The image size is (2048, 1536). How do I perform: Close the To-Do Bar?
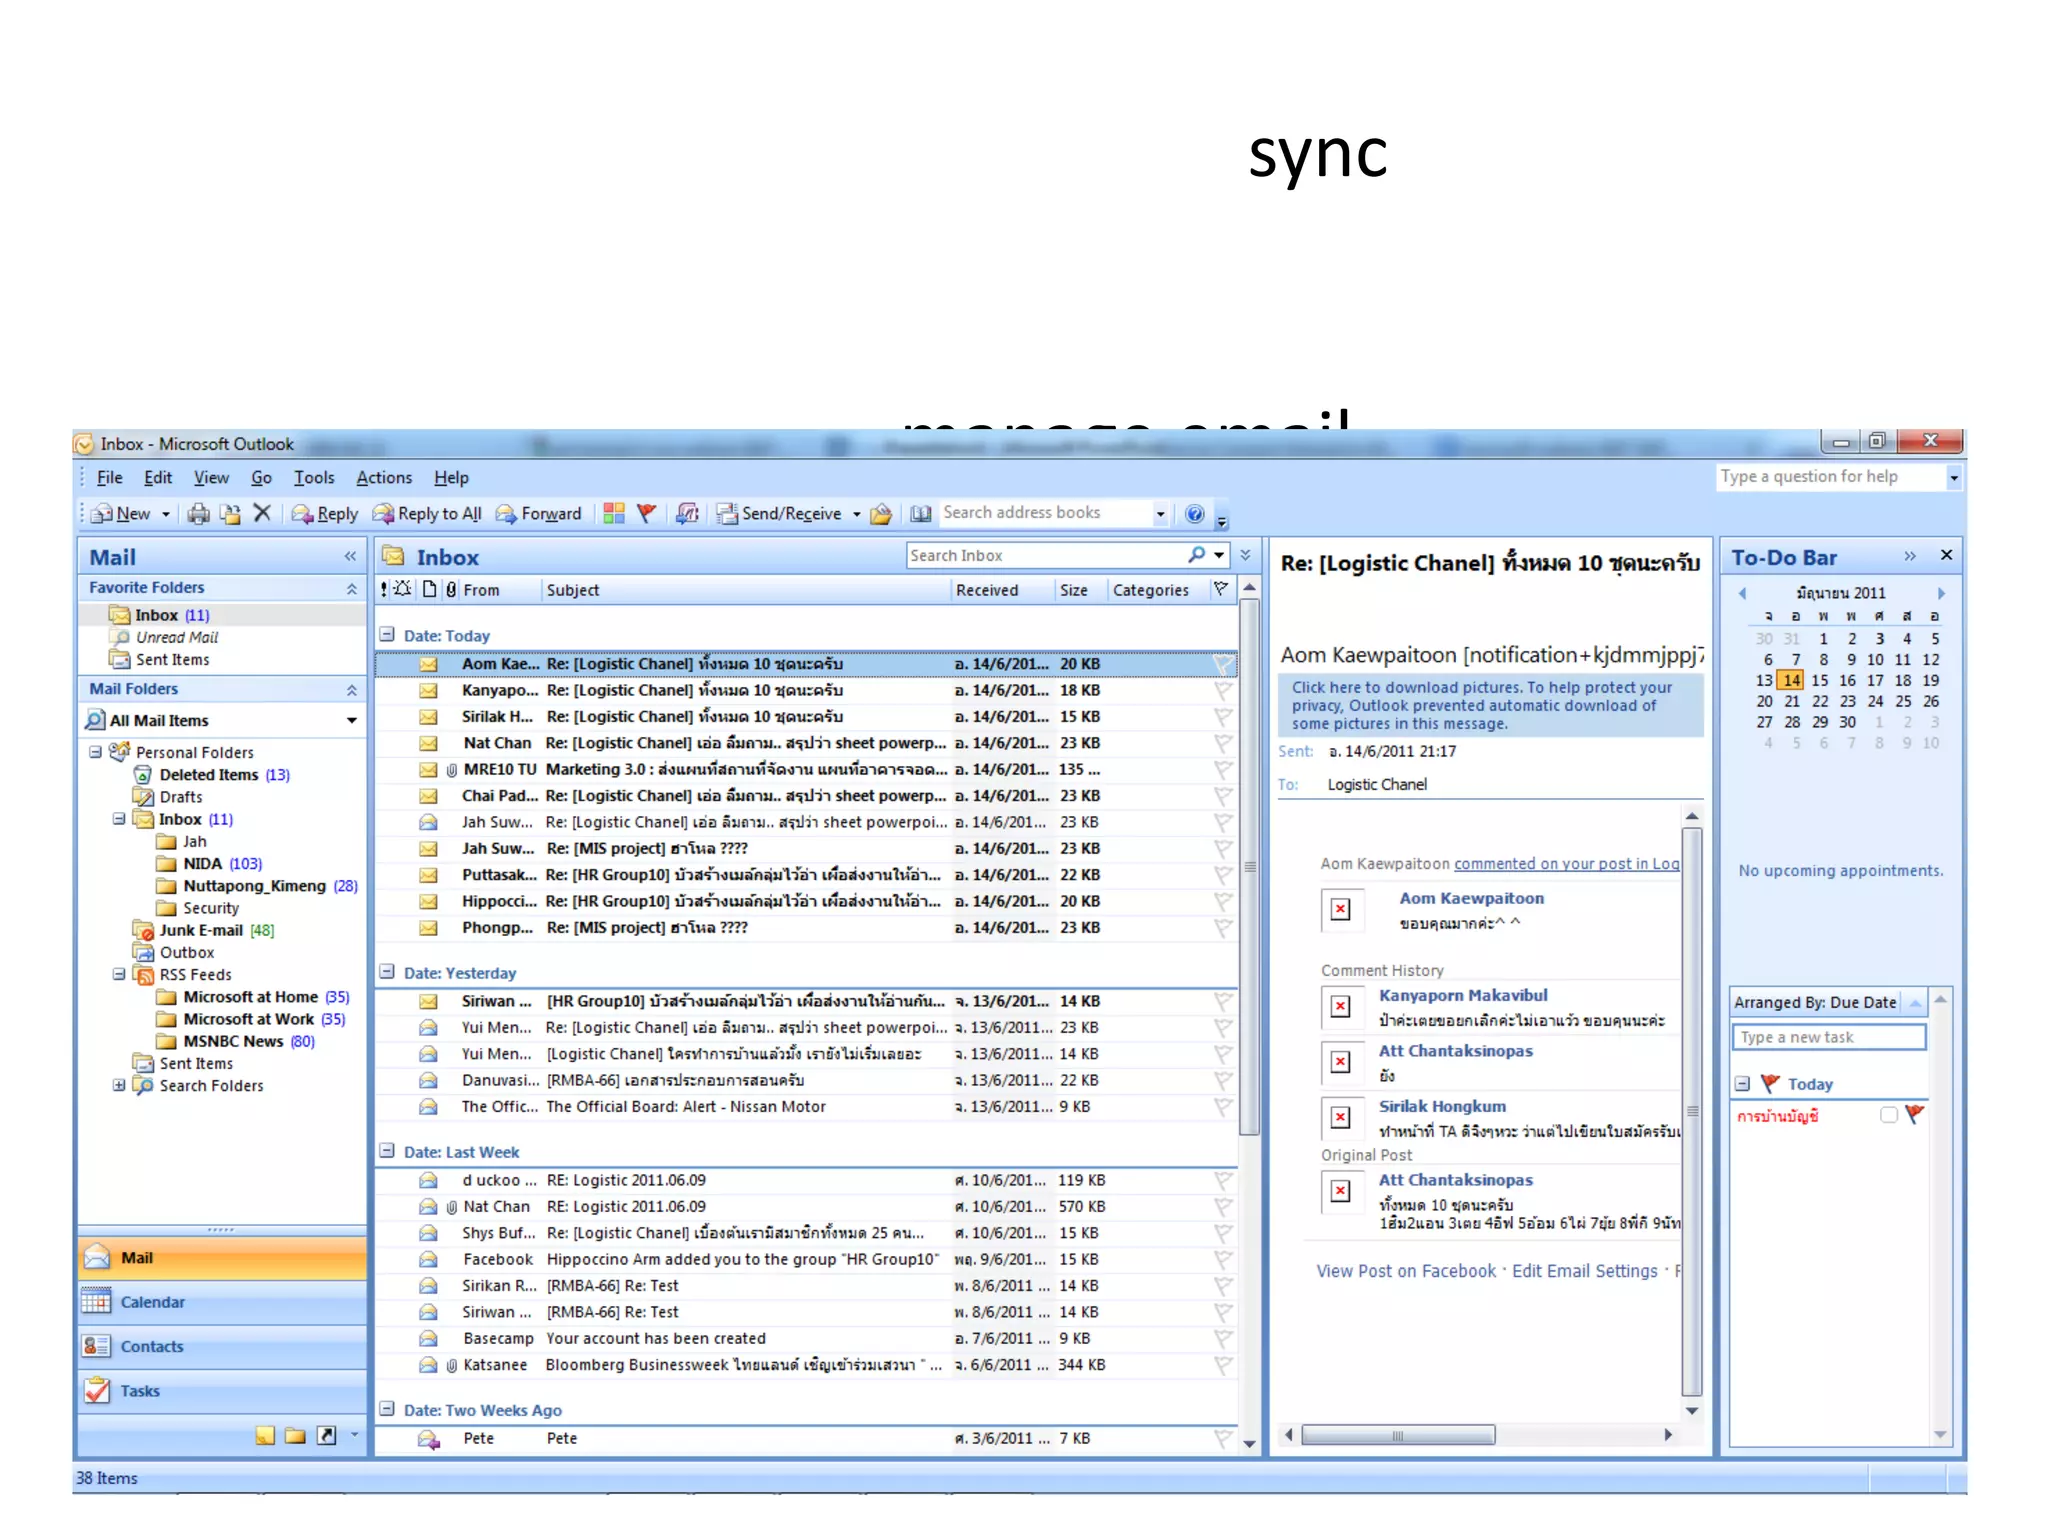(1946, 555)
